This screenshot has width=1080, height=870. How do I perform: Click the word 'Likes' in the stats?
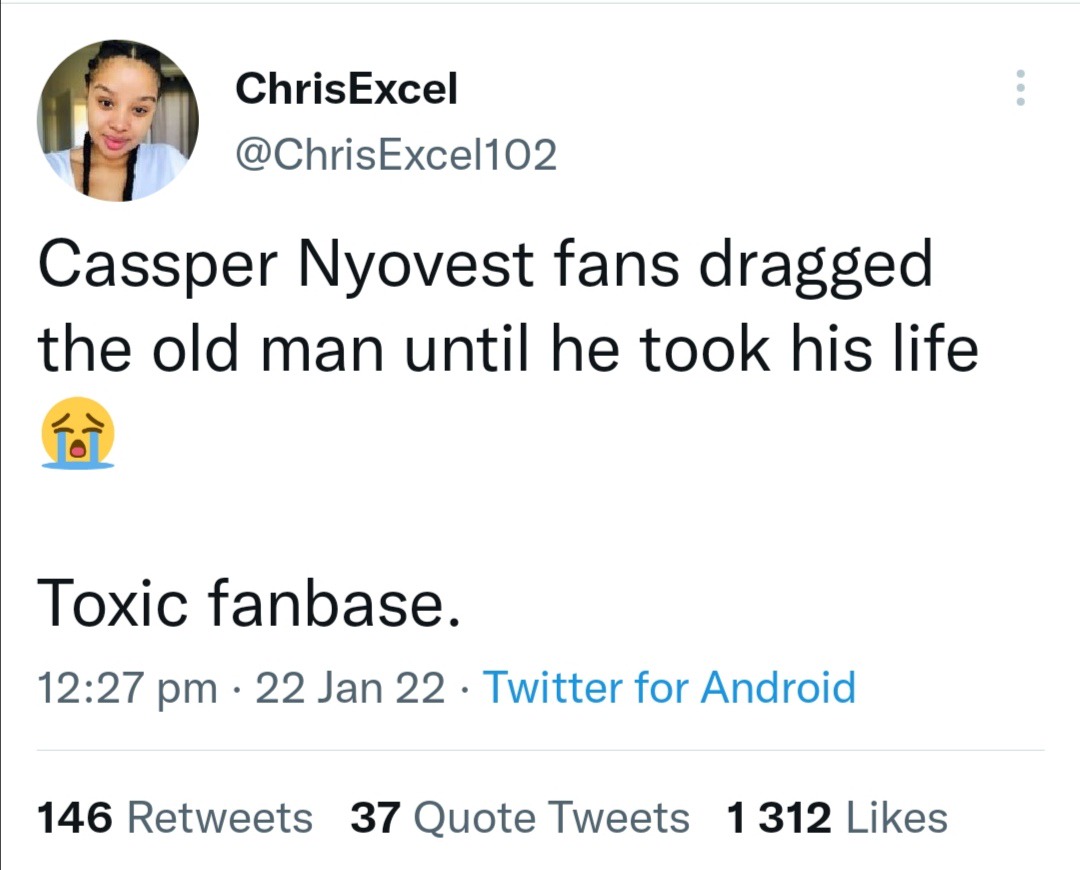point(897,818)
